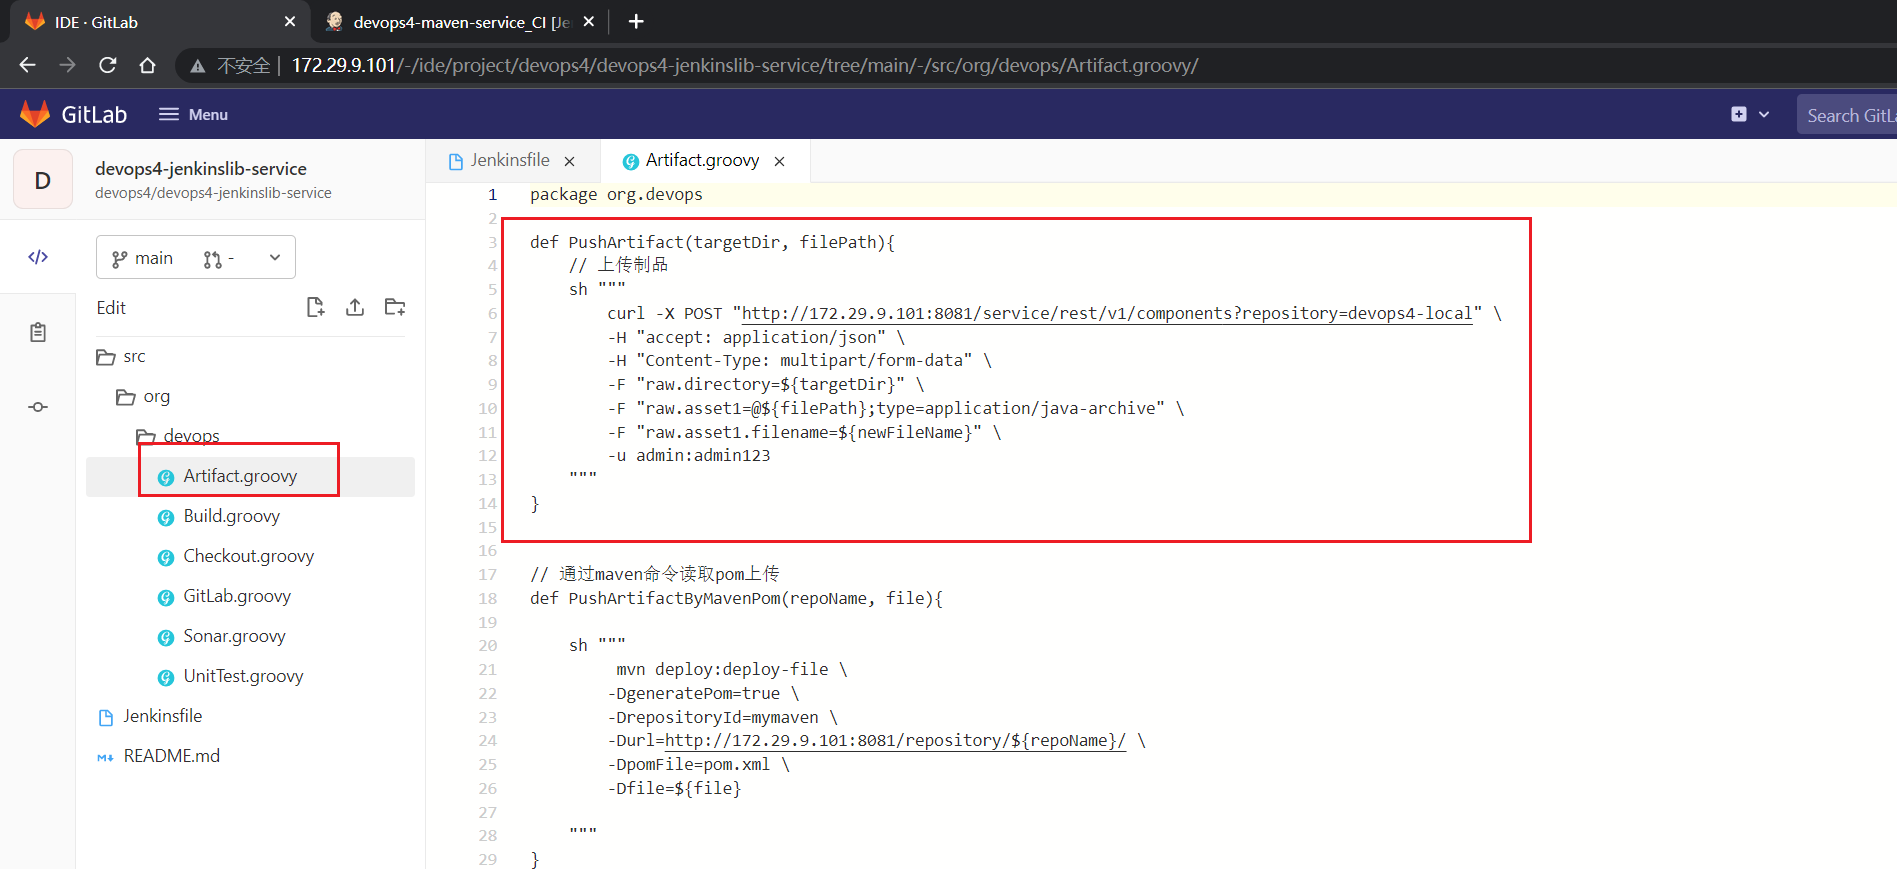Click the merge request icon in branch selector
1897x869 pixels.
pos(212,259)
